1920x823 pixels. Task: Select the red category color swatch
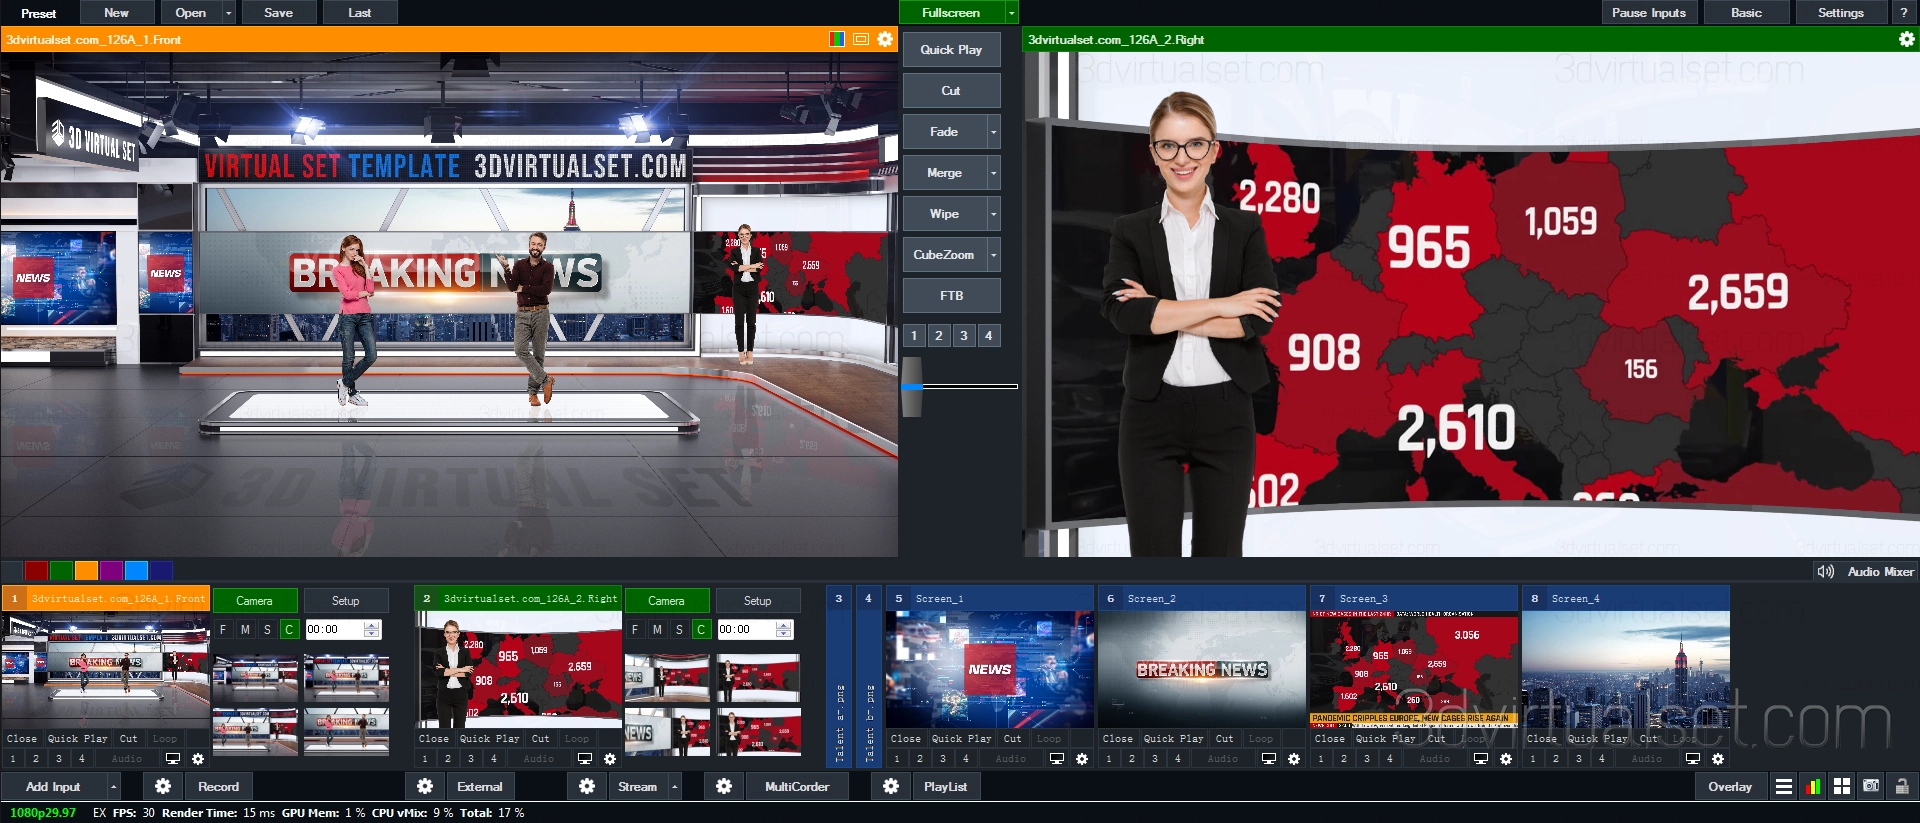(x=36, y=570)
